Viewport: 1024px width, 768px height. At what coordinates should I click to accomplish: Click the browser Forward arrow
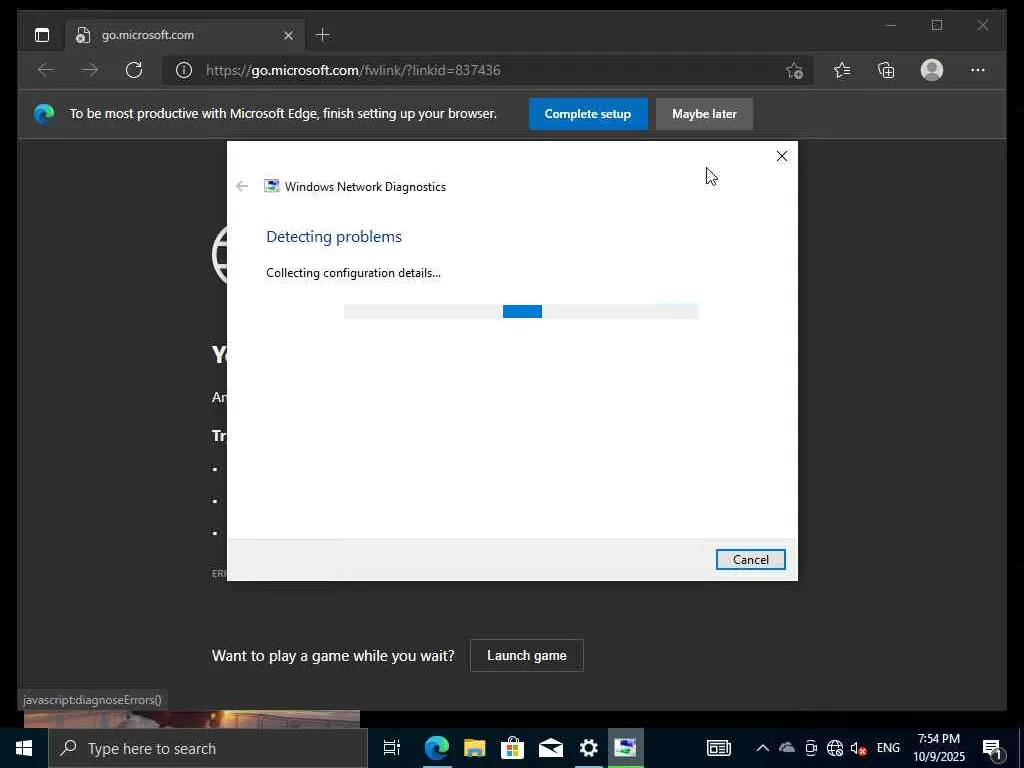[x=90, y=70]
